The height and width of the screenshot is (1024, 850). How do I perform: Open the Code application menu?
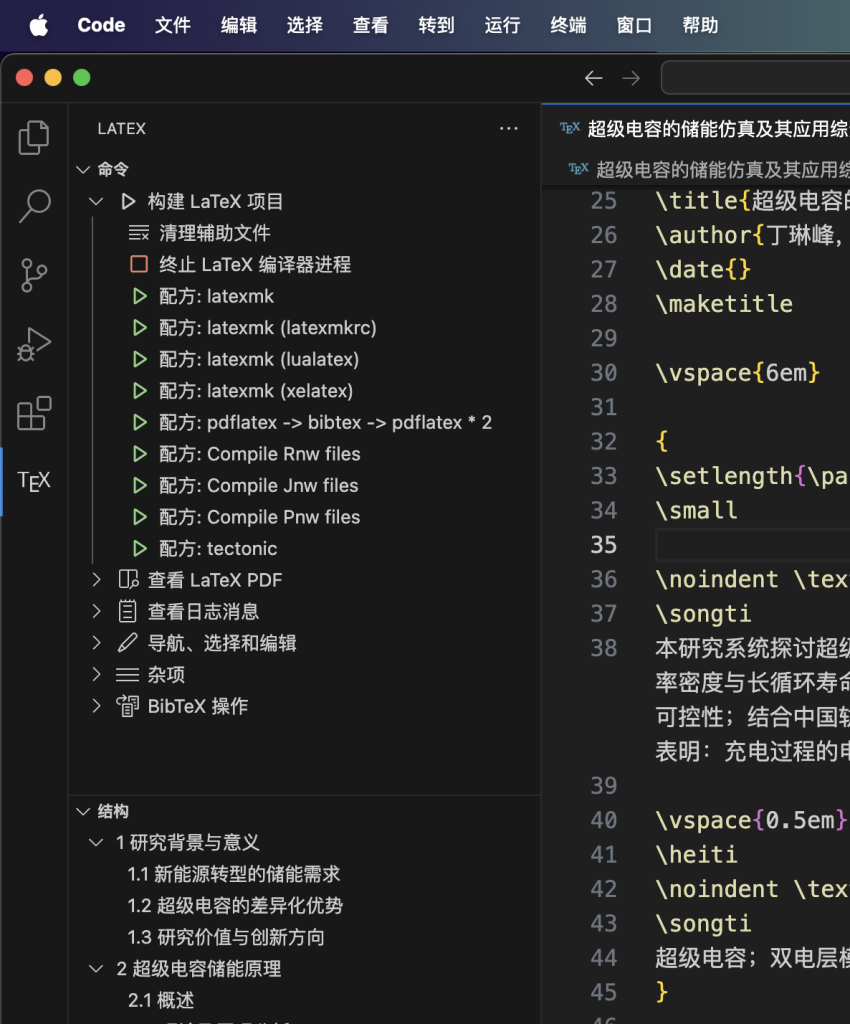(x=101, y=25)
